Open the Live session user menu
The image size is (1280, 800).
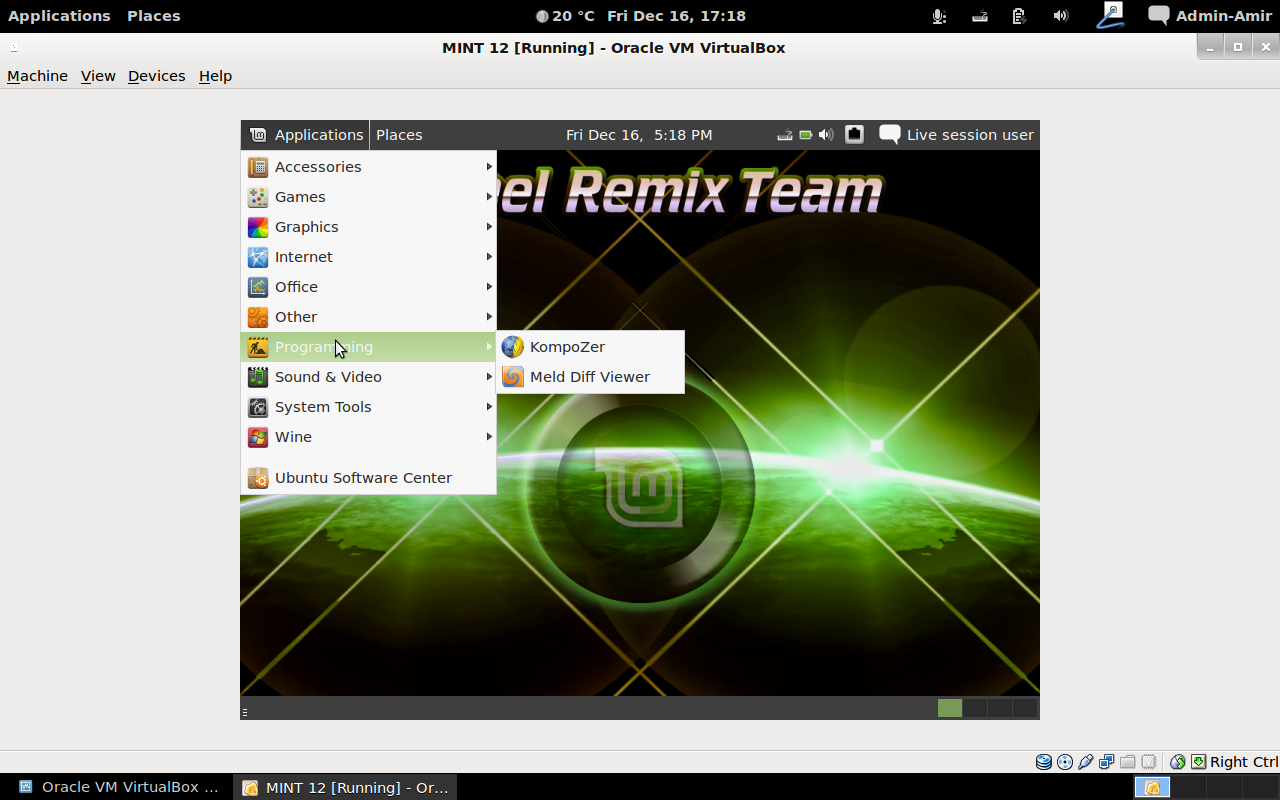[x=970, y=135]
